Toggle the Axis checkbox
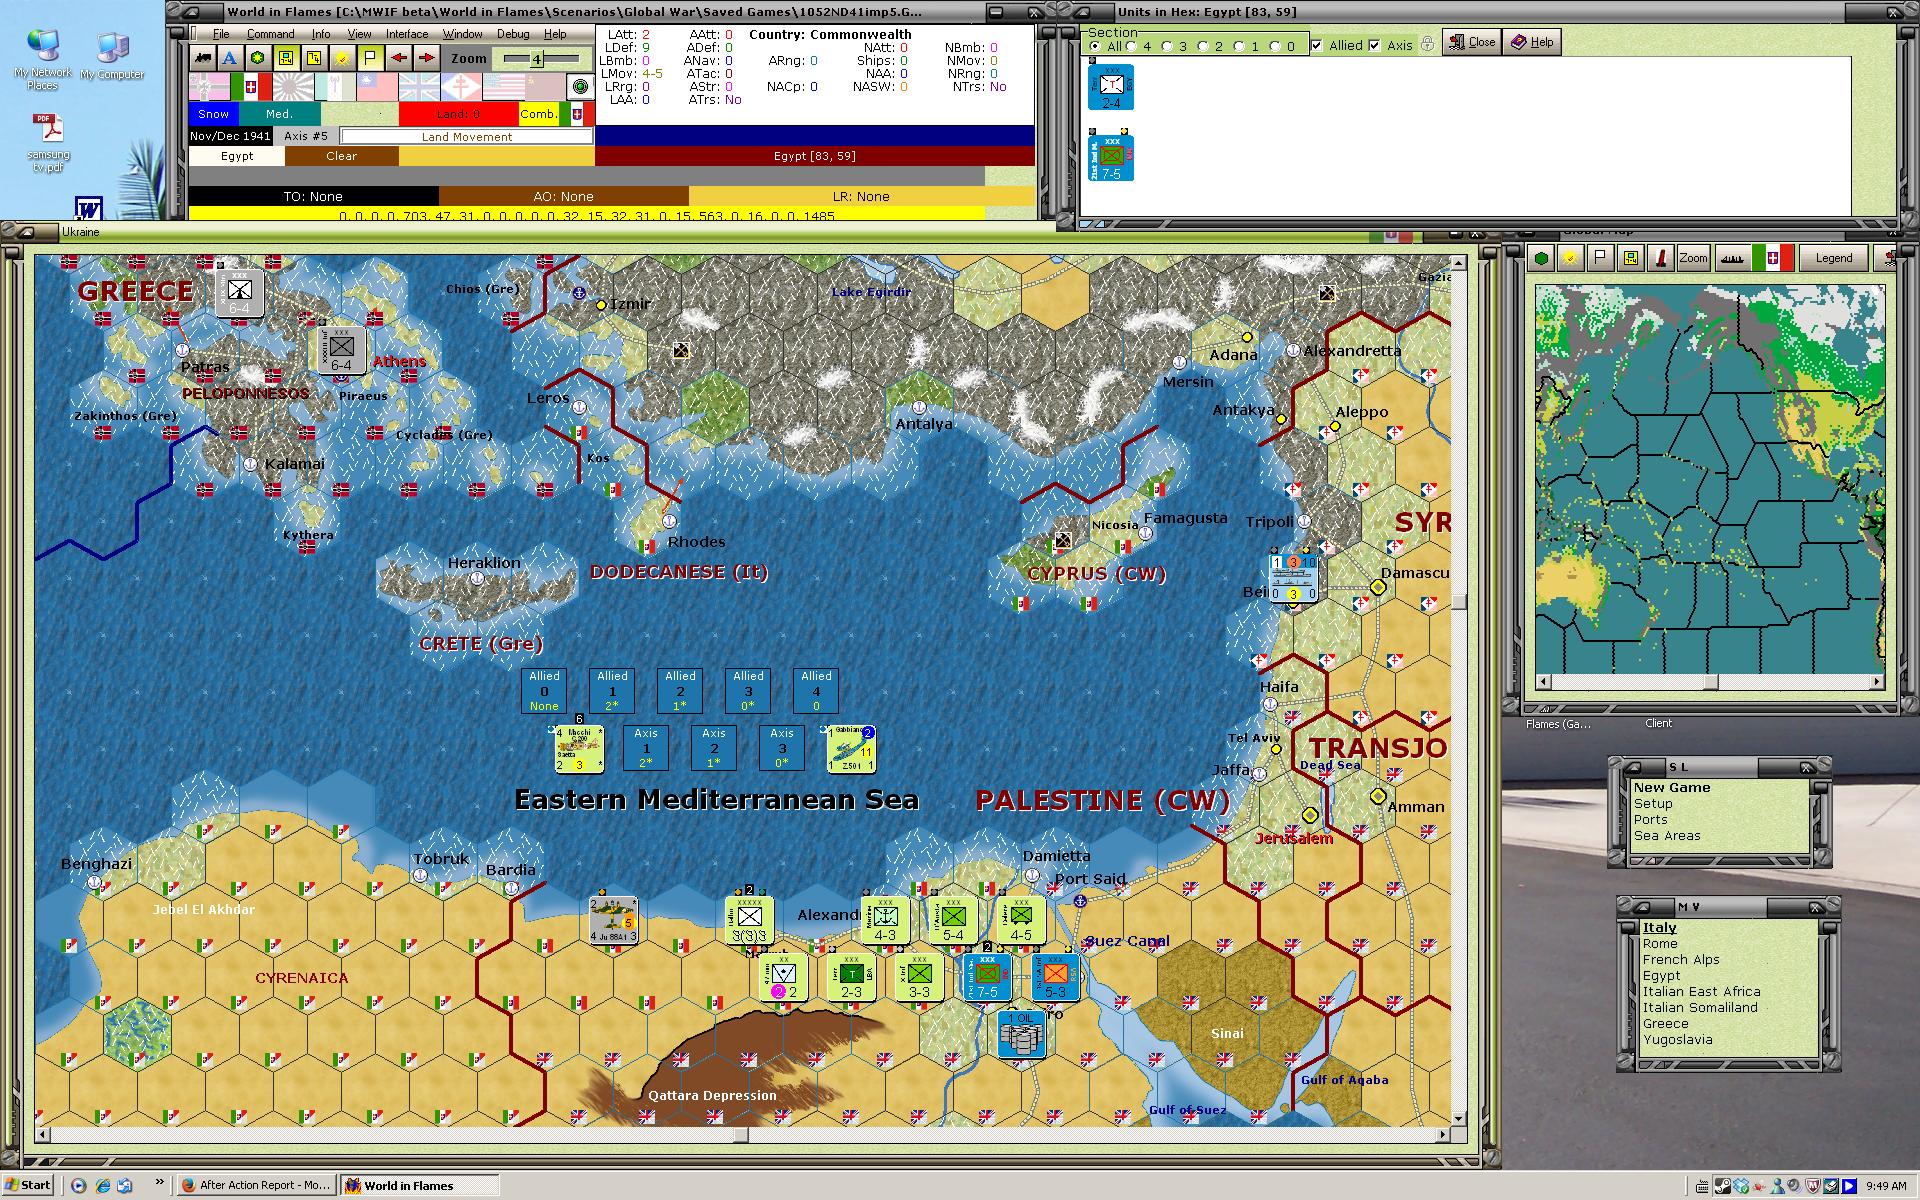The height and width of the screenshot is (1200, 1920). click(x=1374, y=45)
